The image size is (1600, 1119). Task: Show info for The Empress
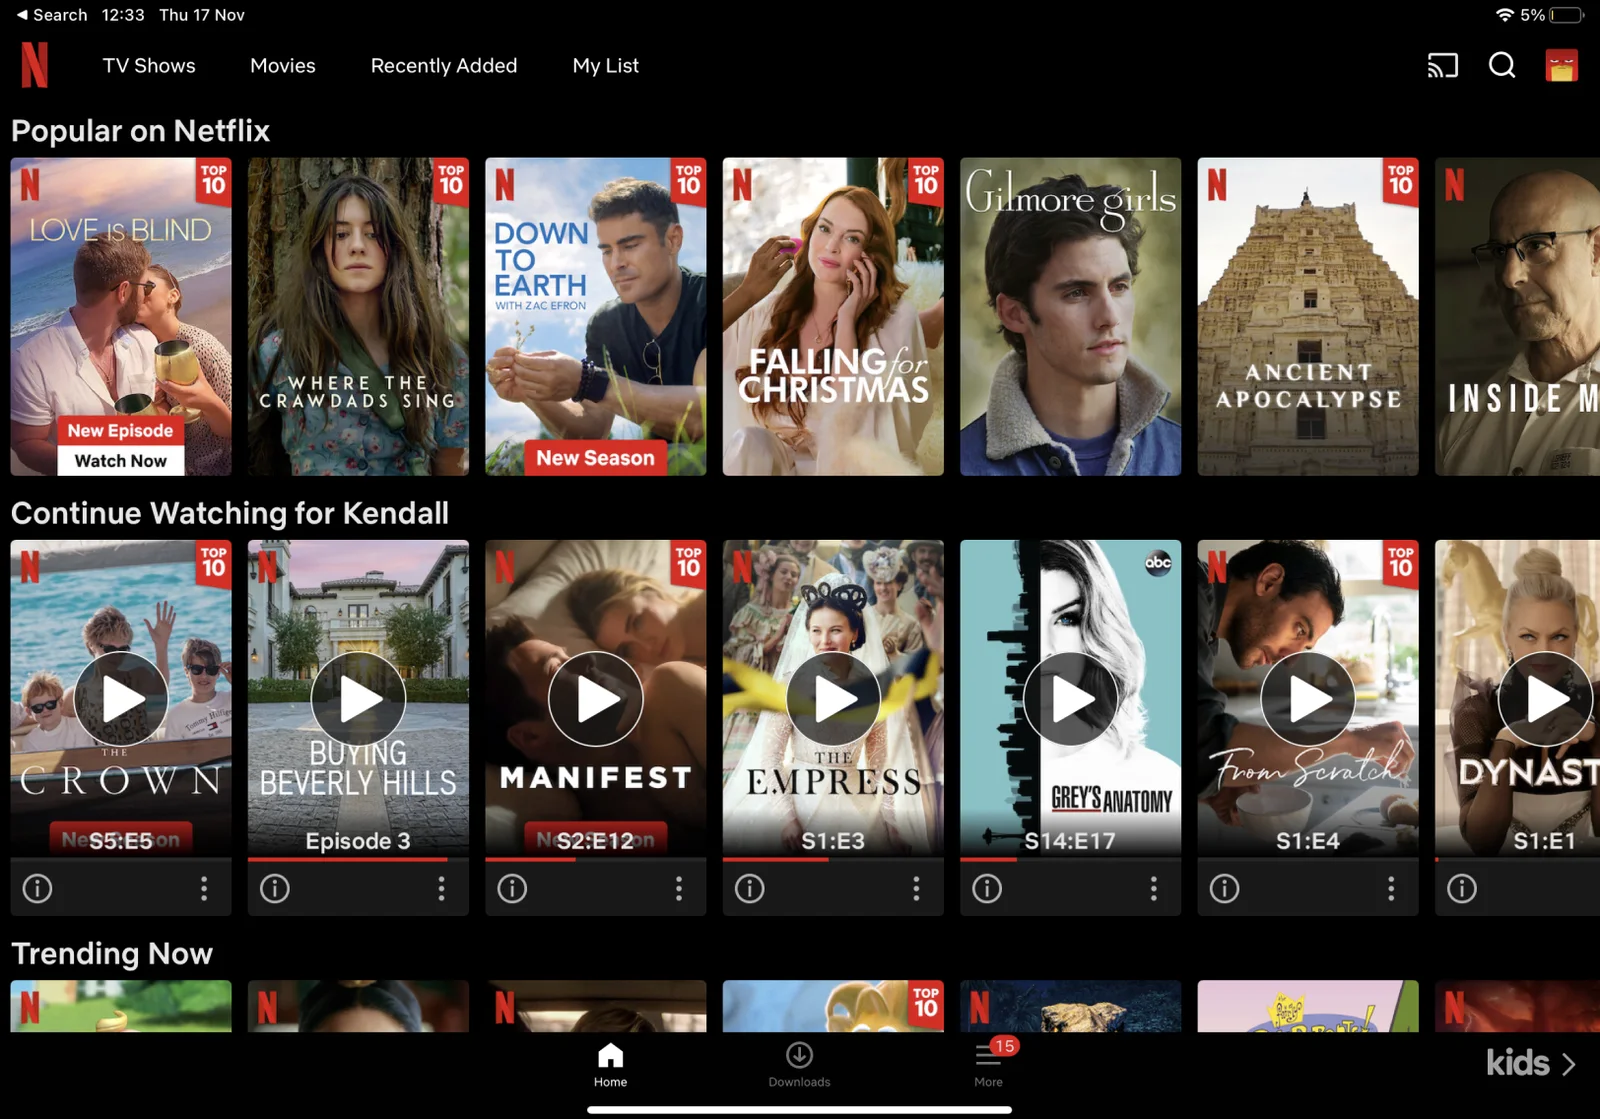click(x=750, y=888)
